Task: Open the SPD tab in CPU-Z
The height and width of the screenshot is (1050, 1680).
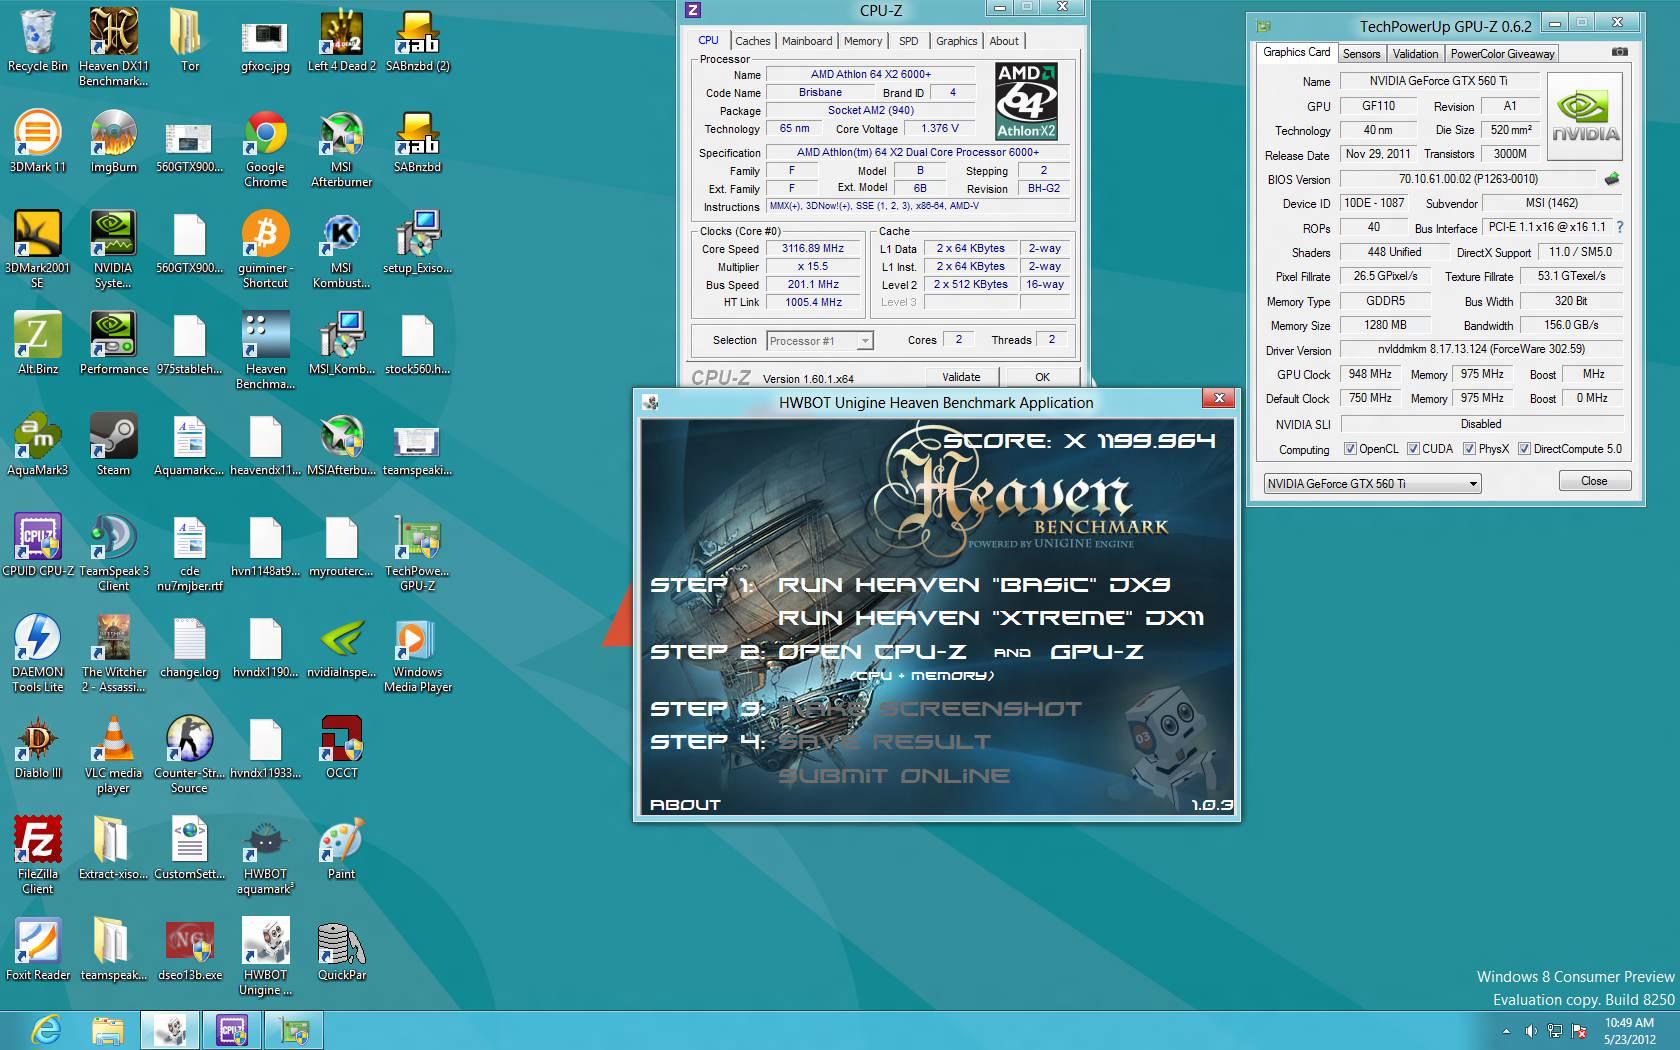Action: coord(908,41)
